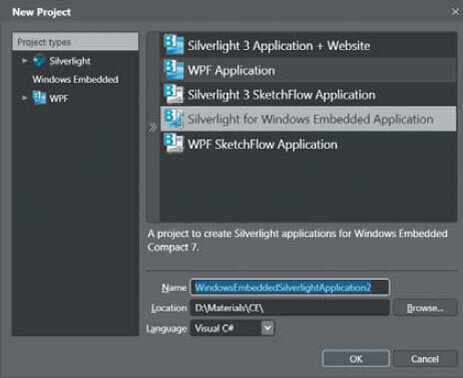This screenshot has height=378, width=463.
Task: Choose Silverlight for Windows Embedded Application template
Action: pyautogui.click(x=308, y=119)
